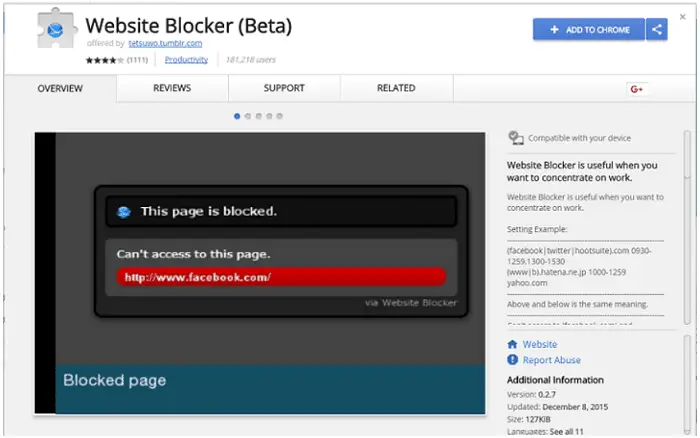Open the Support tab
This screenshot has height=438, width=700.
(284, 88)
